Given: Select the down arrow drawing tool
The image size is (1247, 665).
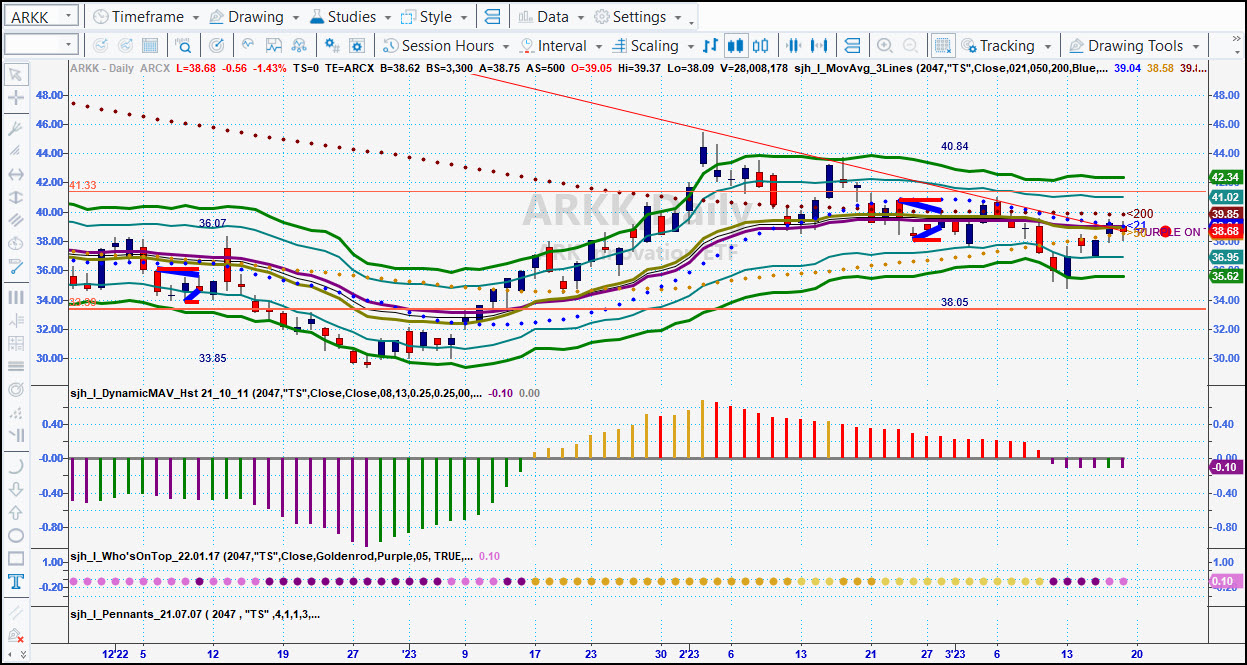Looking at the screenshot, I should (16, 489).
